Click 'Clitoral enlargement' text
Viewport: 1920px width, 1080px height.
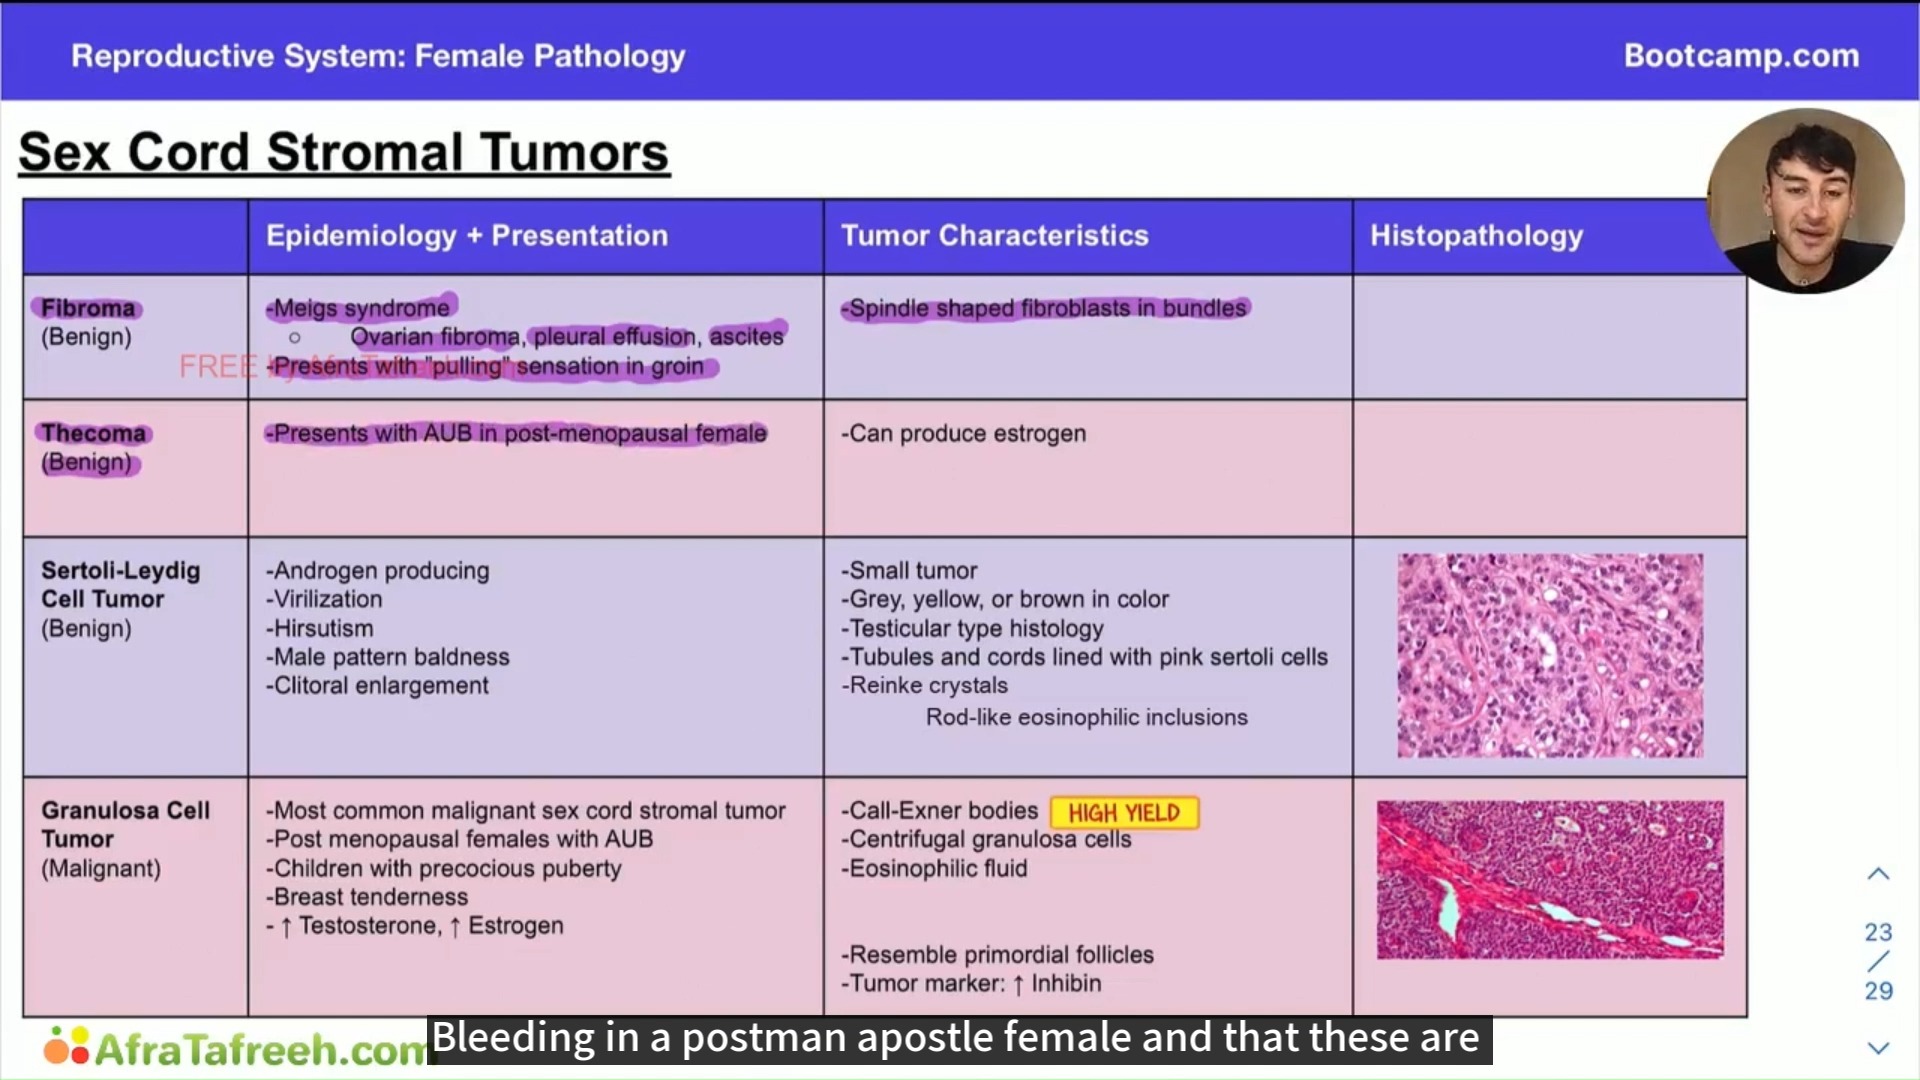(377, 686)
